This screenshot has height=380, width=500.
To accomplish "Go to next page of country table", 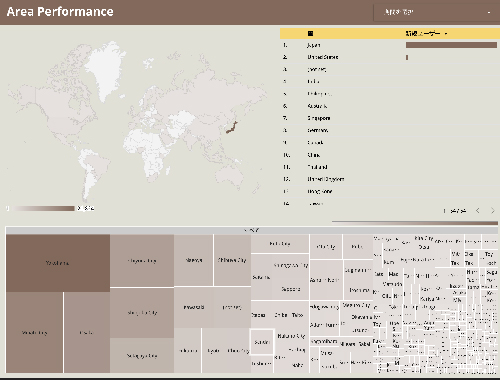I will tap(493, 211).
